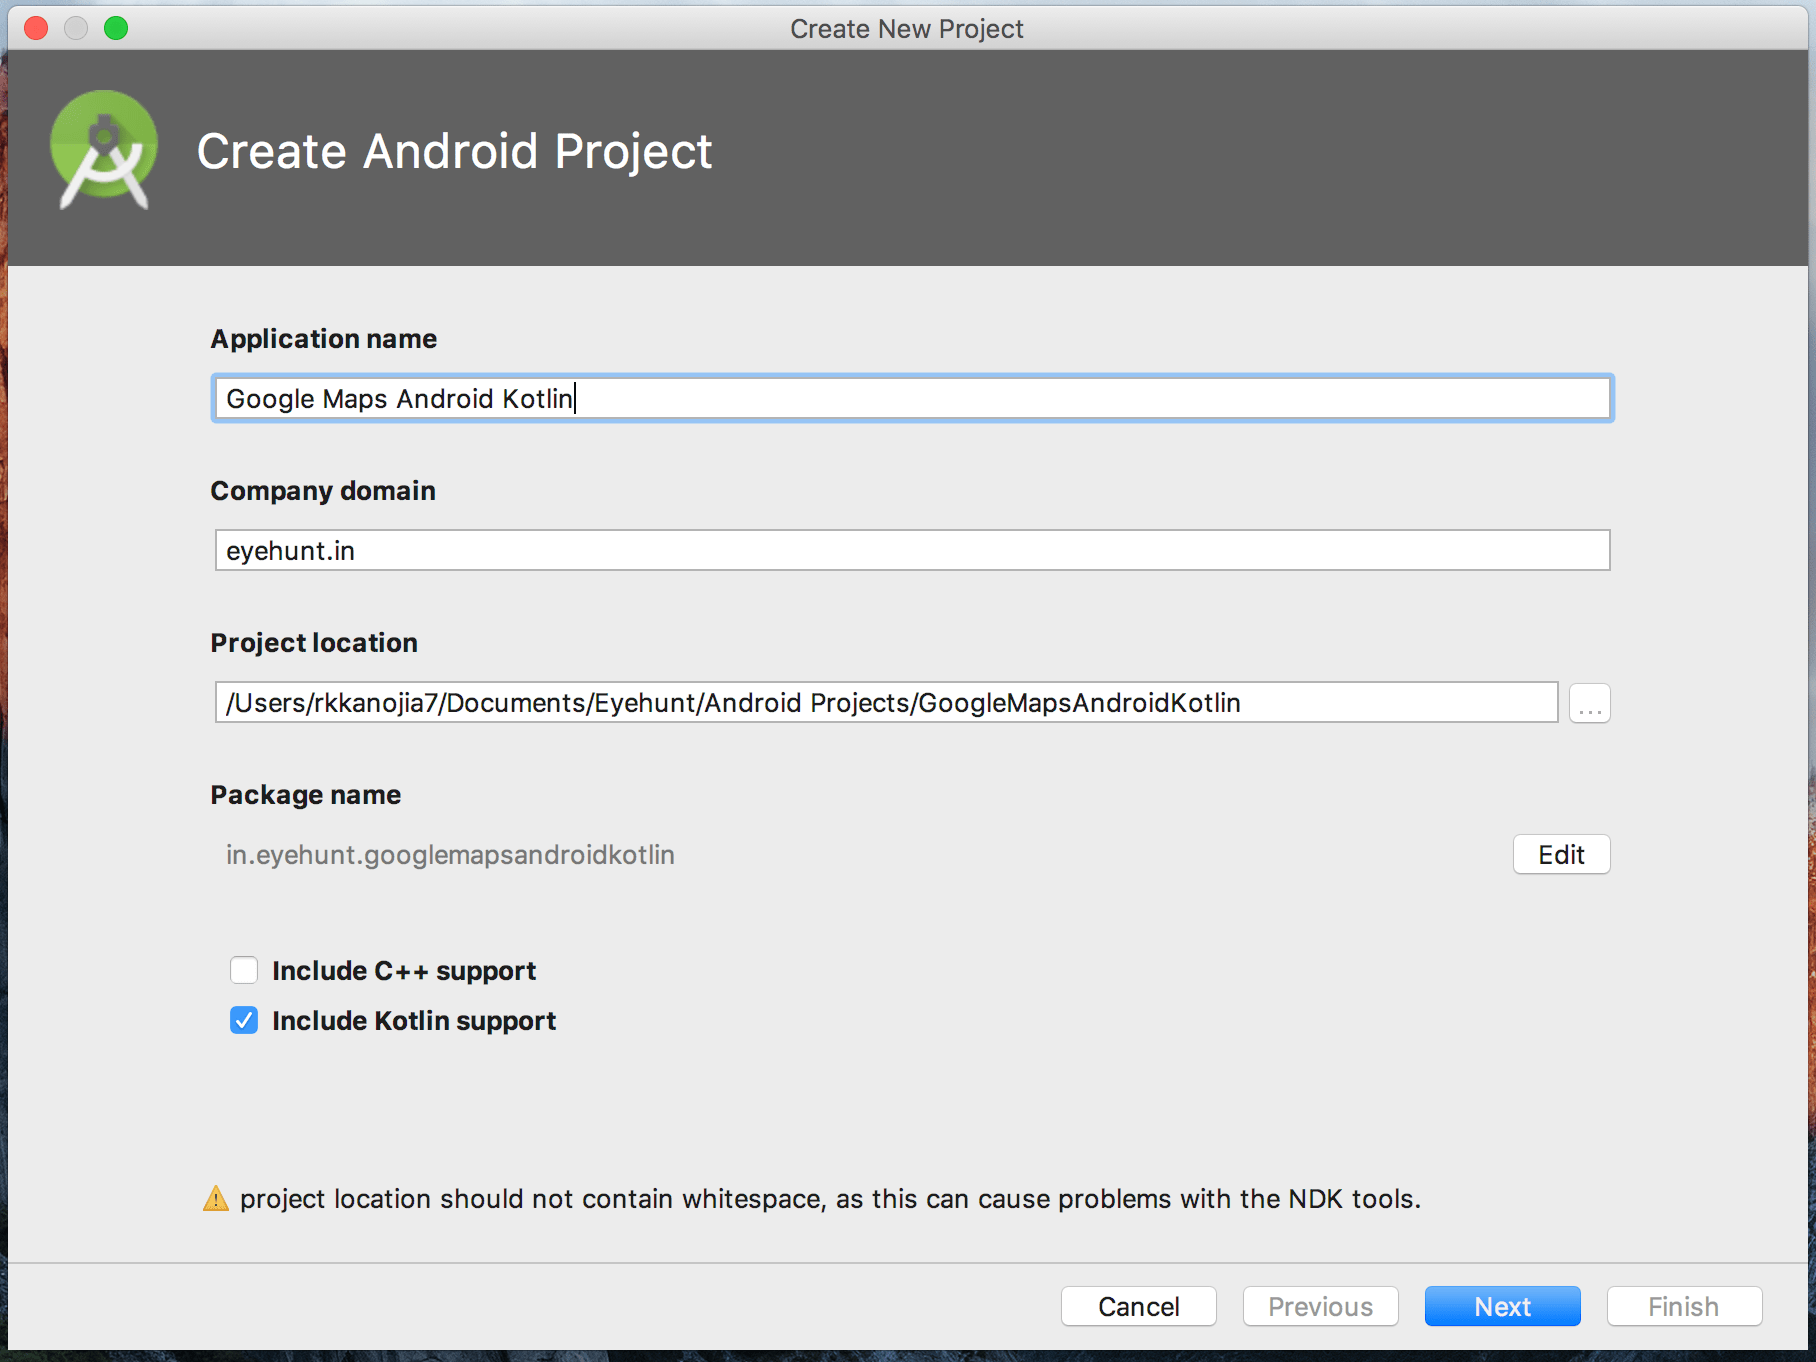Screen dimensions: 1816x1362
Task: Click Cancel to abandon project creation
Action: click(x=1137, y=1306)
